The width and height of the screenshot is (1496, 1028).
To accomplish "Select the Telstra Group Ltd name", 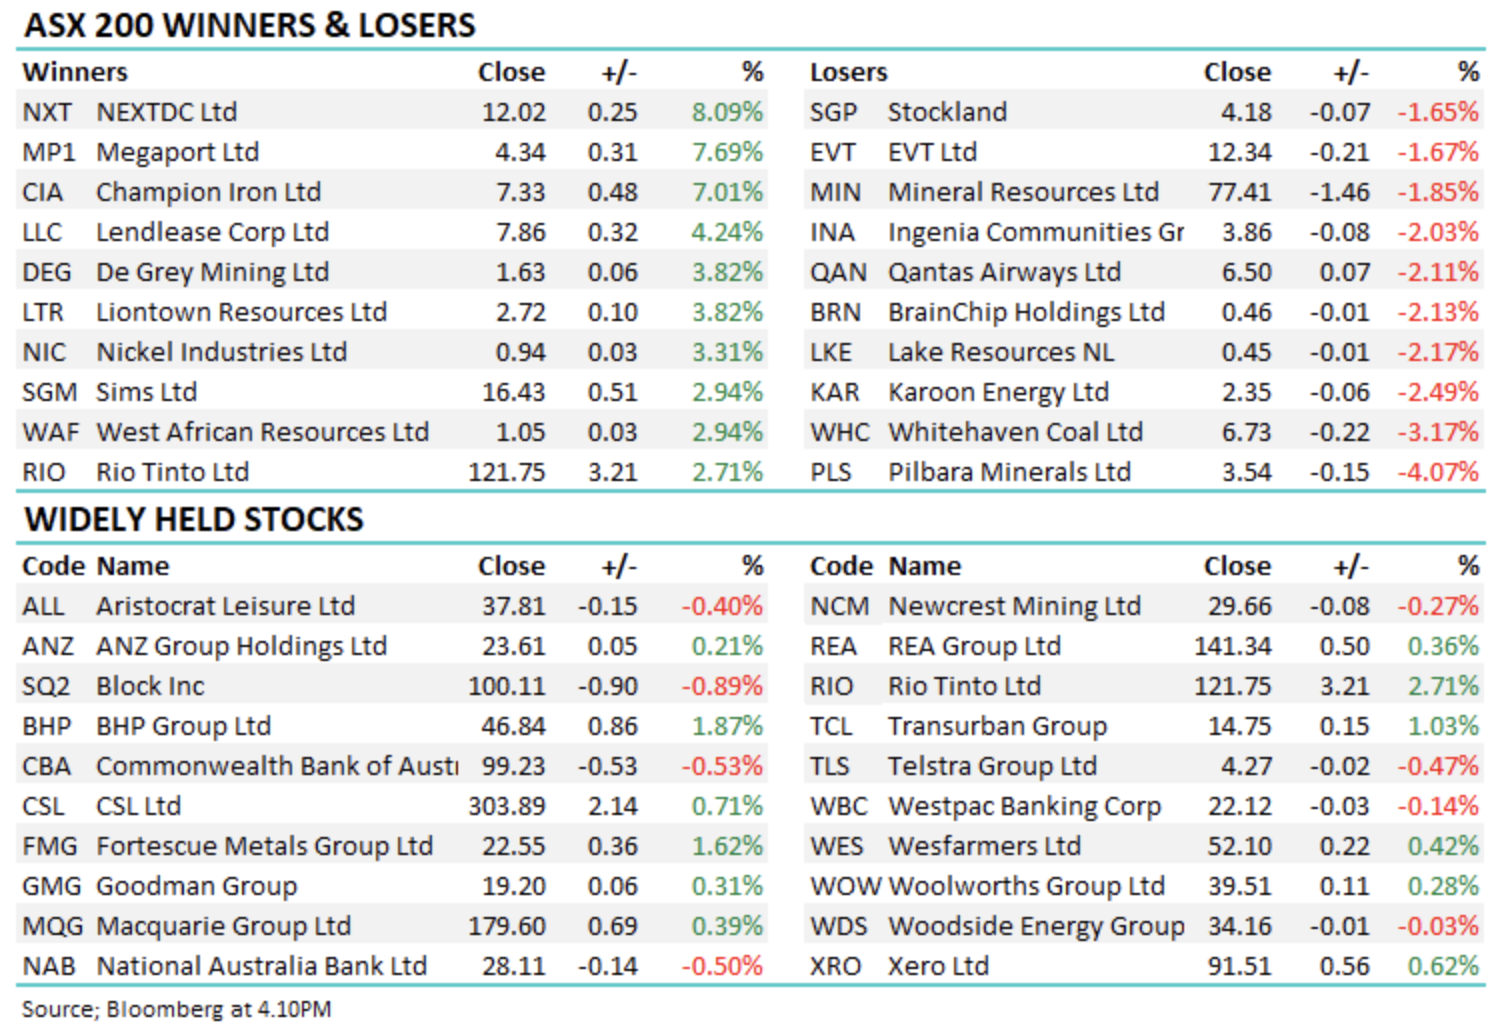I will (x=992, y=766).
